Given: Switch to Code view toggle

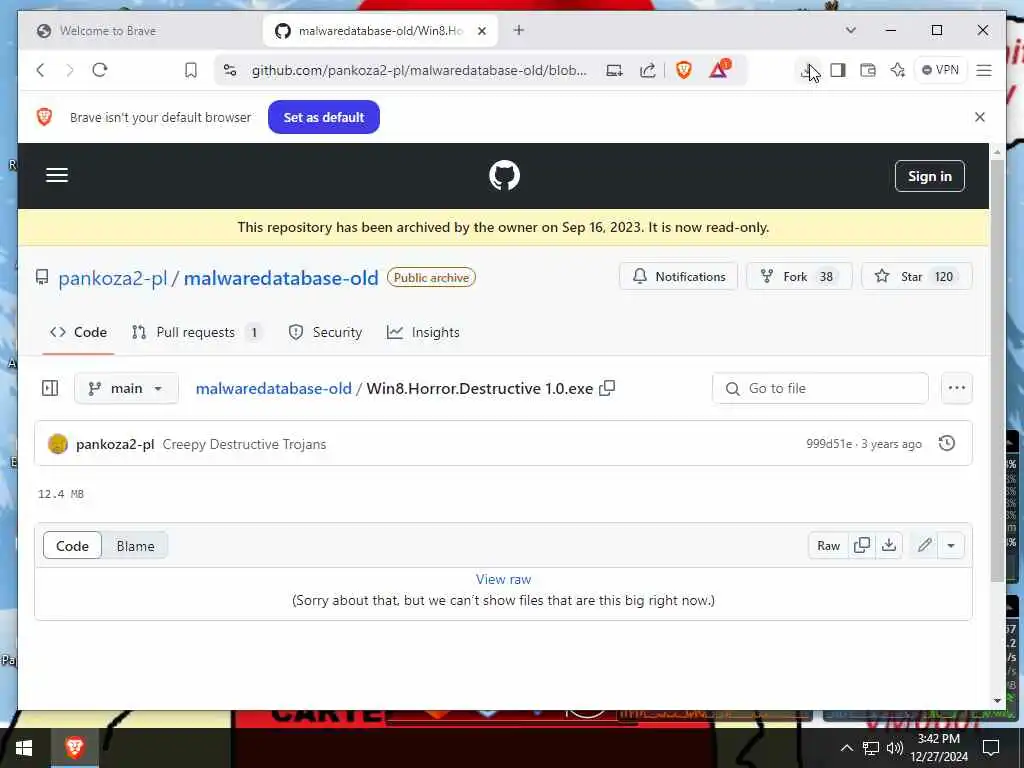Looking at the screenshot, I should click(72, 546).
